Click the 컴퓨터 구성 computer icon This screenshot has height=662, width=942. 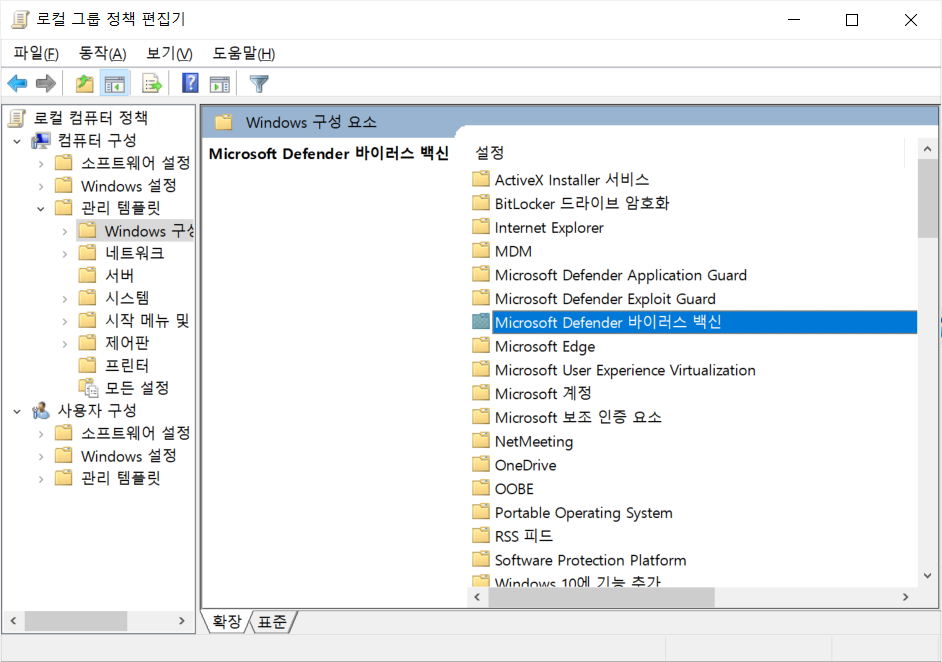[41, 141]
